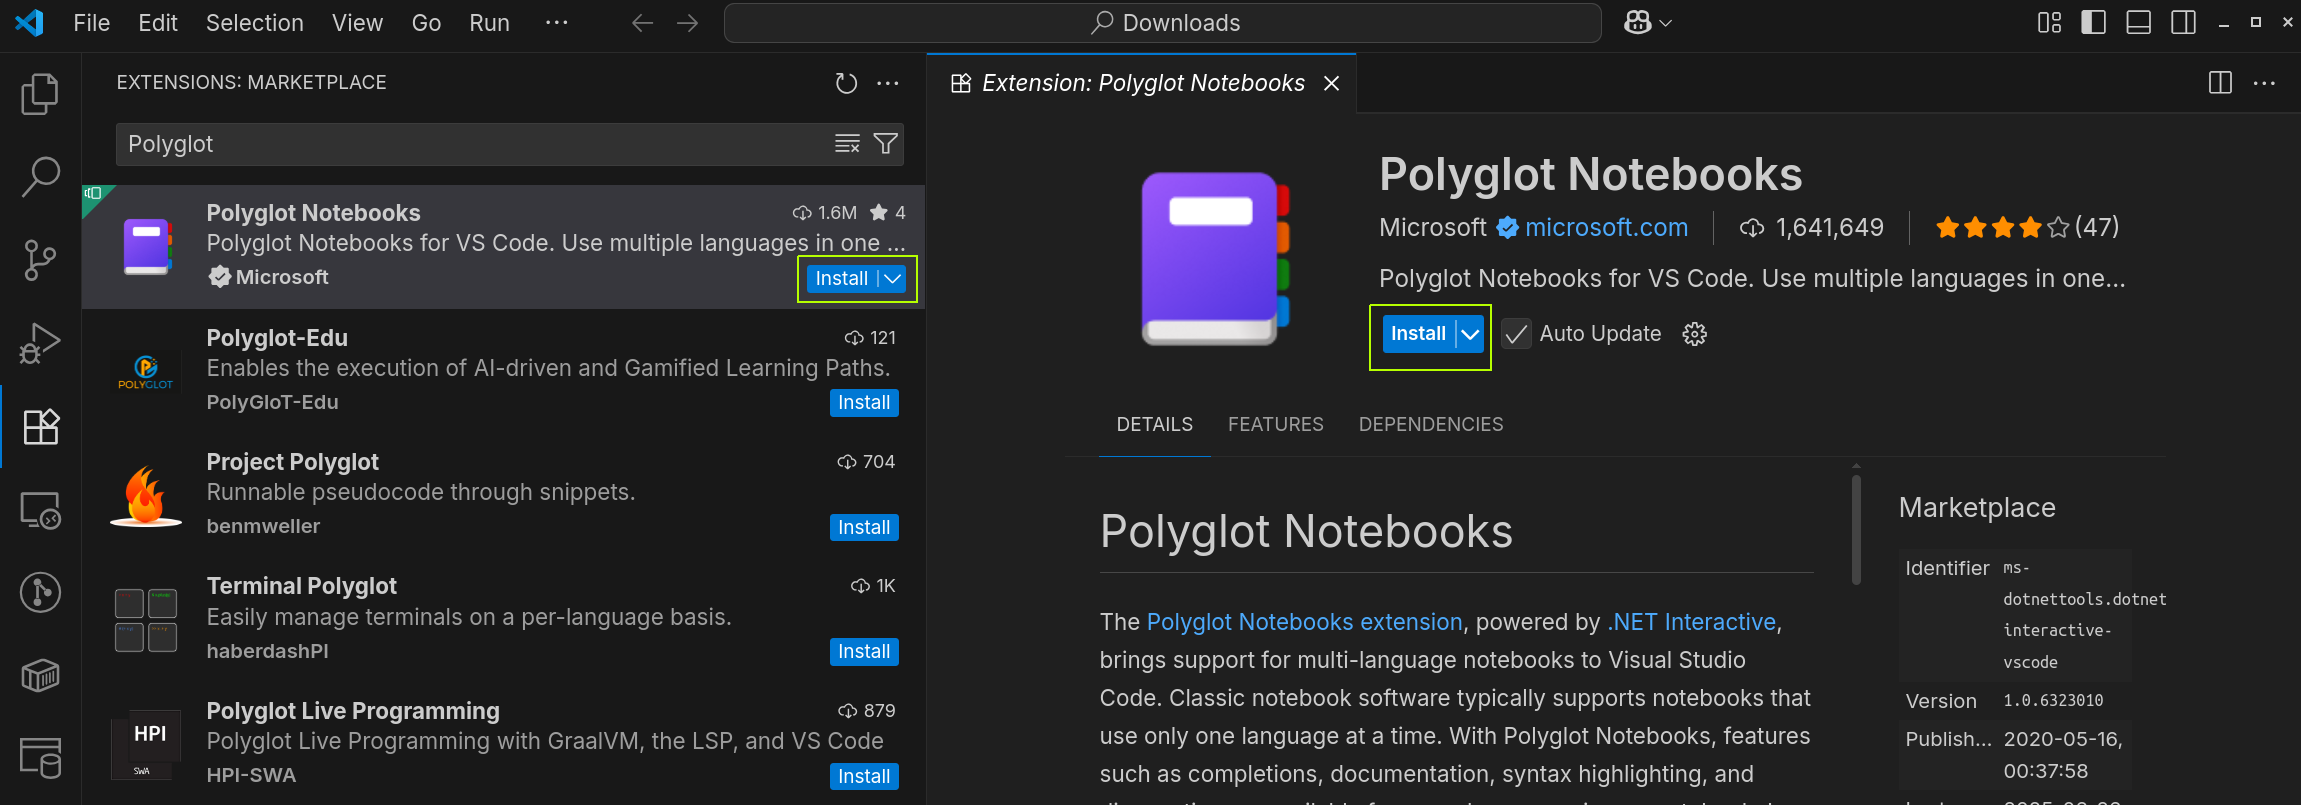Go forward in navigation history
Viewport: 2301px width, 805px height.
687,23
